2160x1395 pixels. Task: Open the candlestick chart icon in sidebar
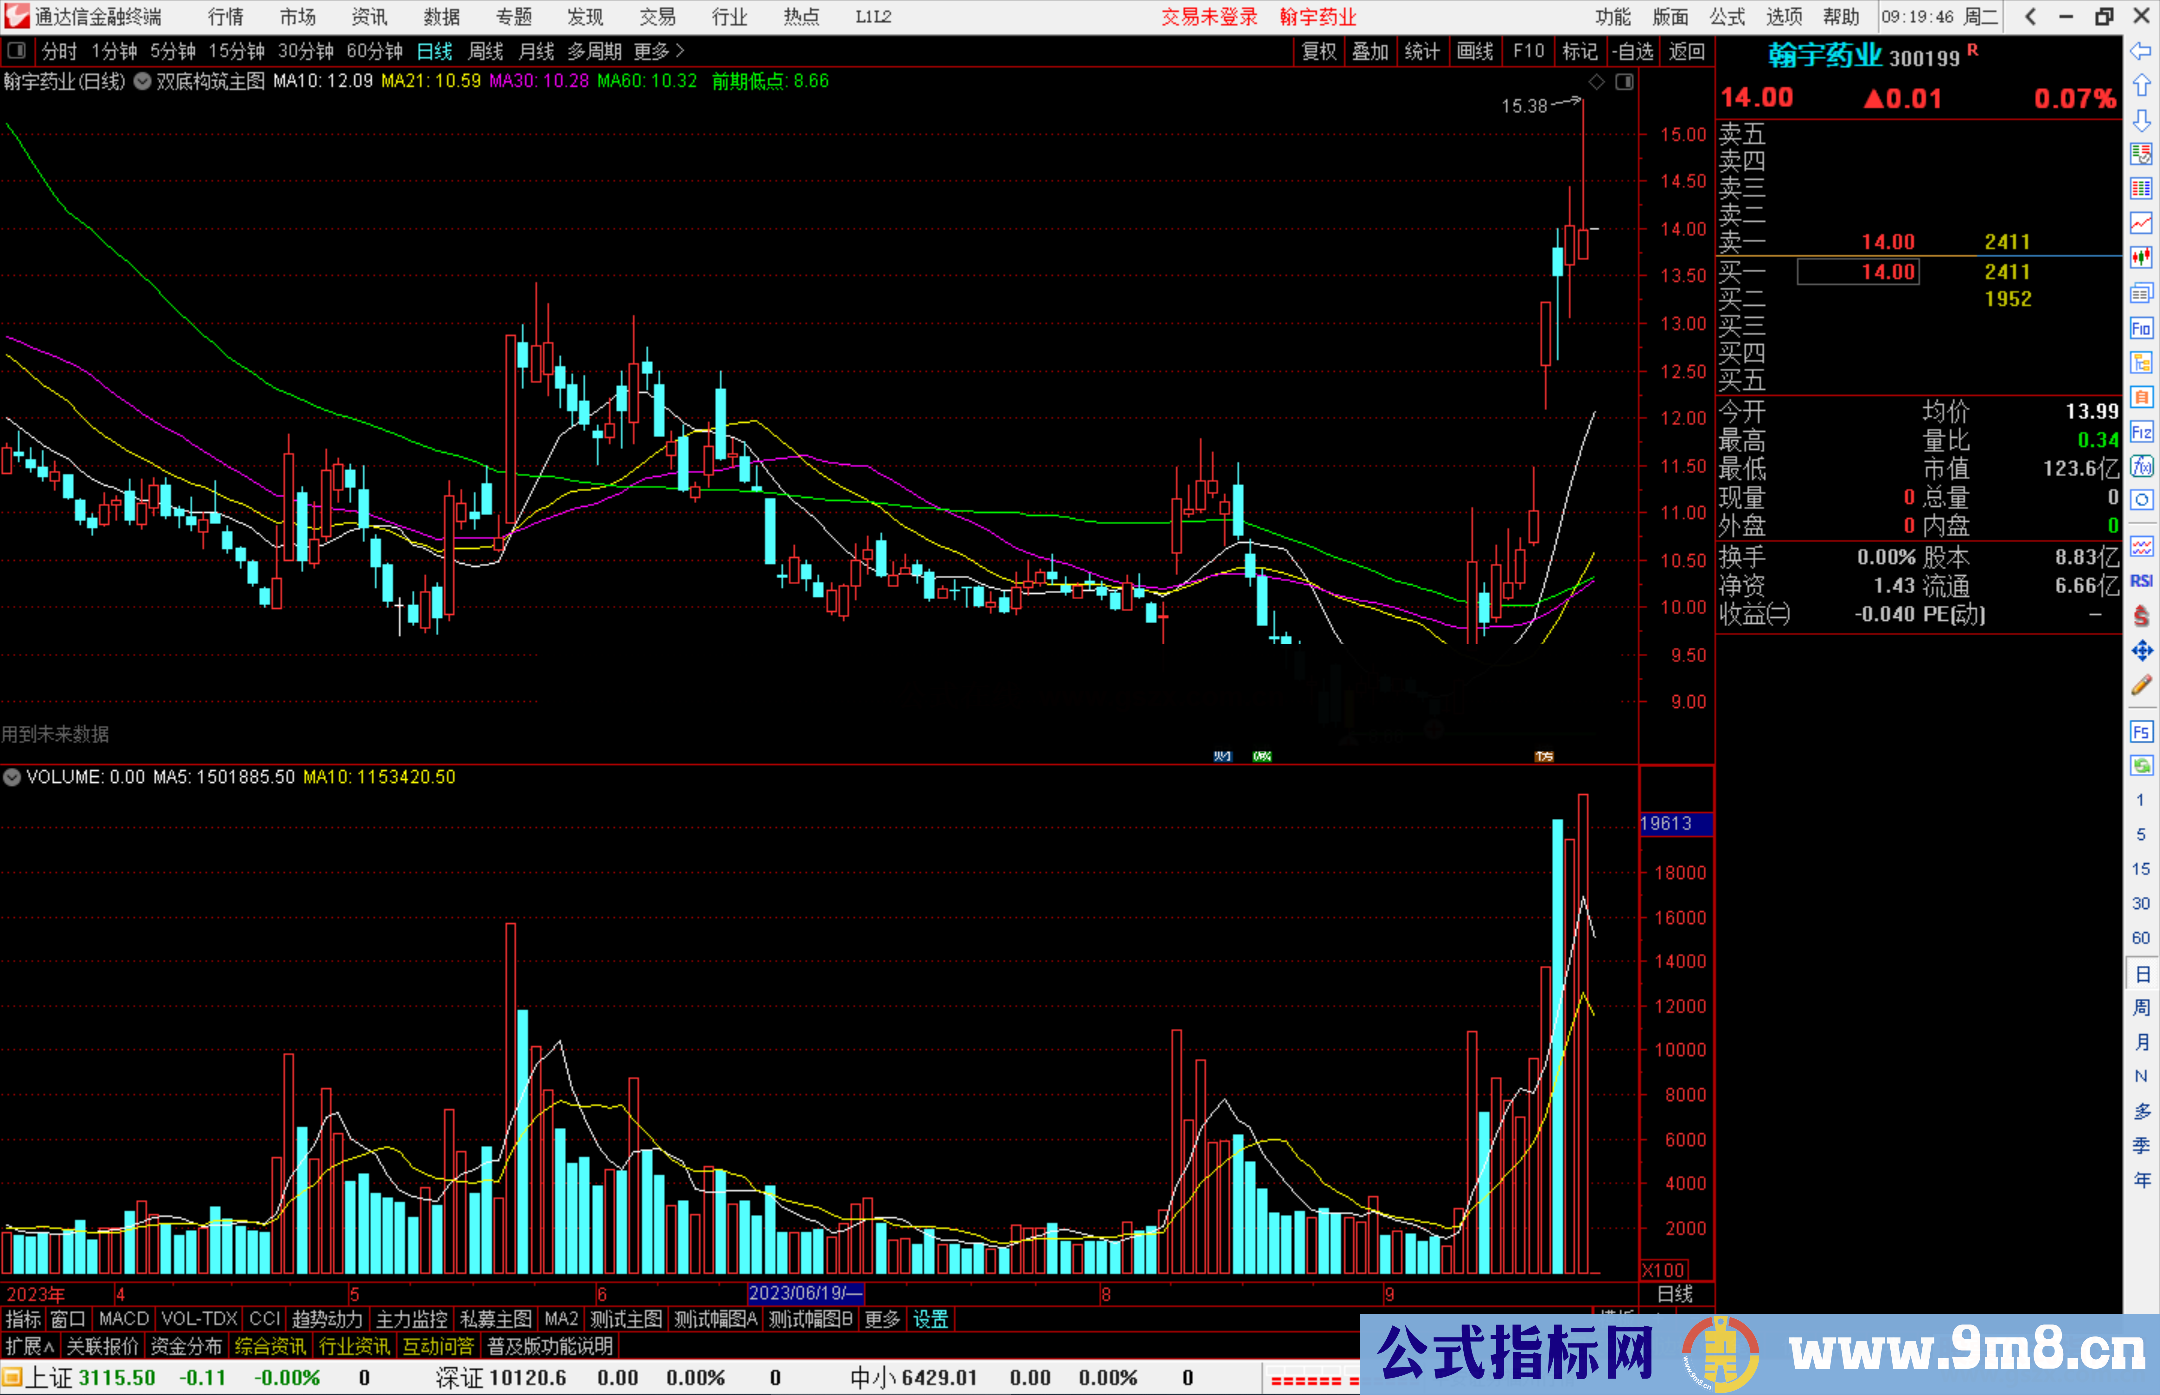(2141, 258)
